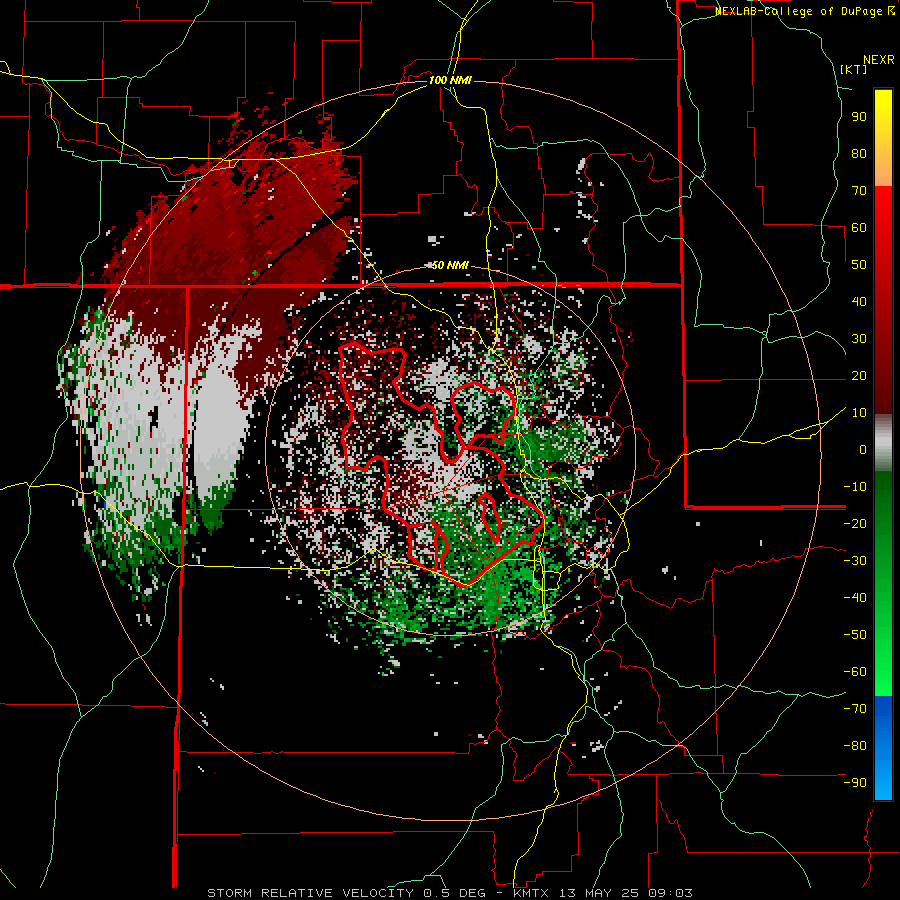The height and width of the screenshot is (900, 900).
Task: Click the -90 value on the velocity scale
Action: tap(855, 783)
